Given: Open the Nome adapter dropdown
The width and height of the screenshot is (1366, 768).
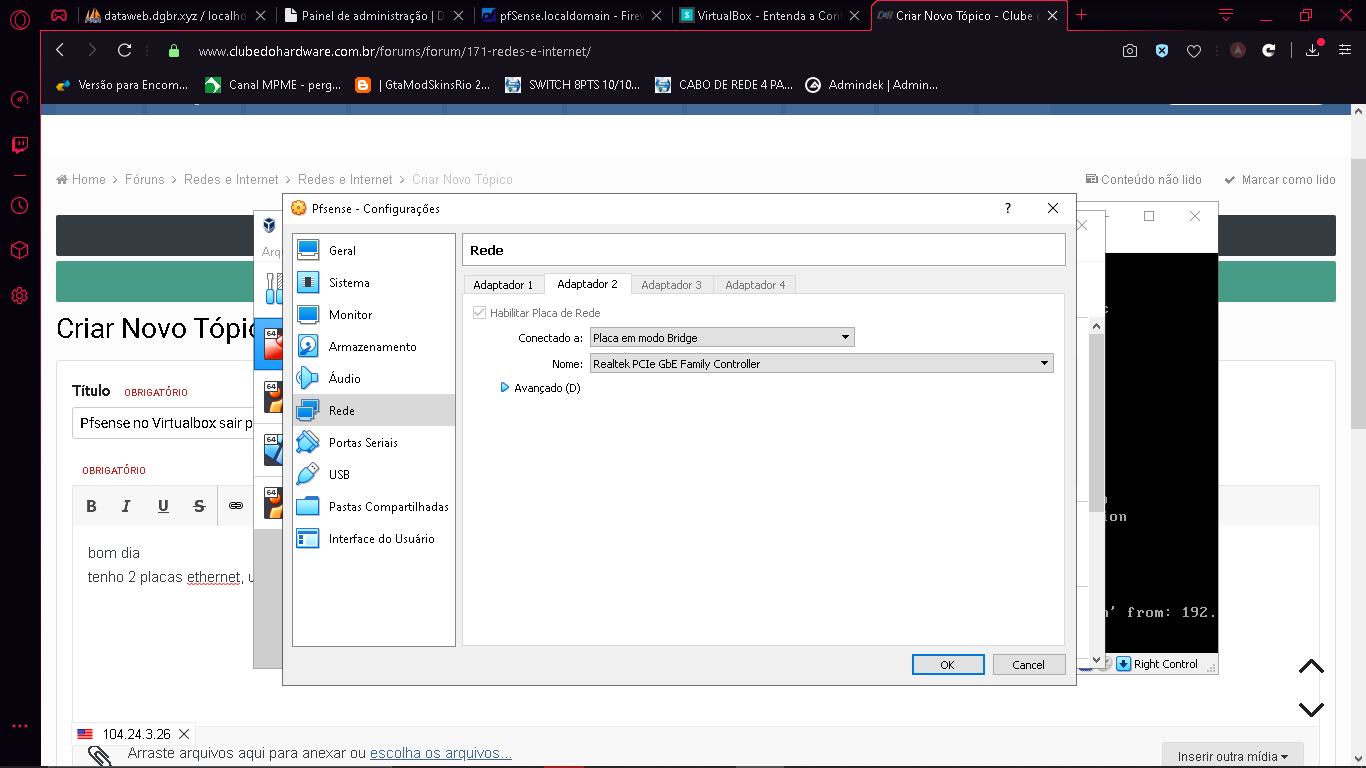Looking at the screenshot, I should pos(822,364).
